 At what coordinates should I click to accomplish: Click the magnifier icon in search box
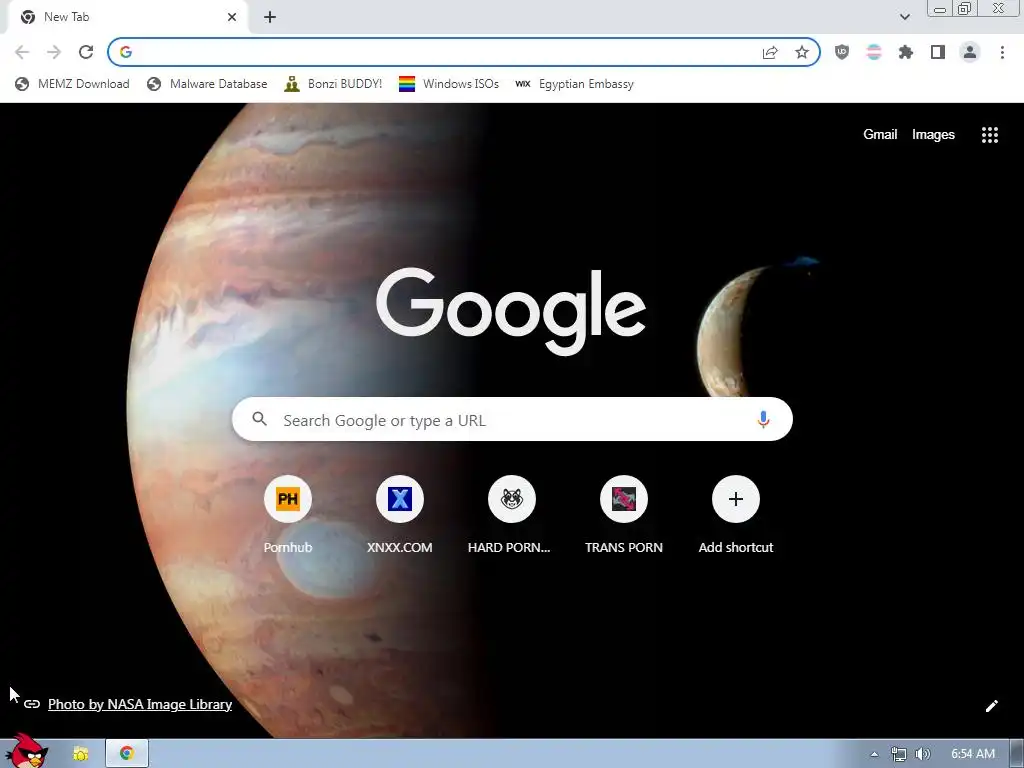pos(259,419)
